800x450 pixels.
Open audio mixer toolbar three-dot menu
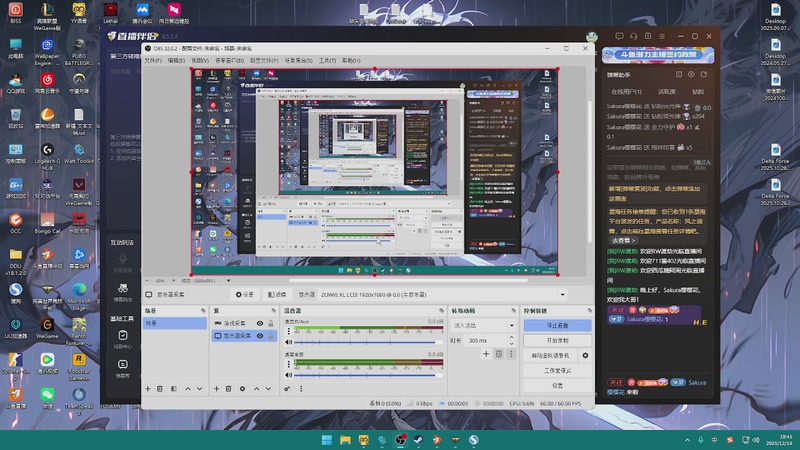point(301,389)
